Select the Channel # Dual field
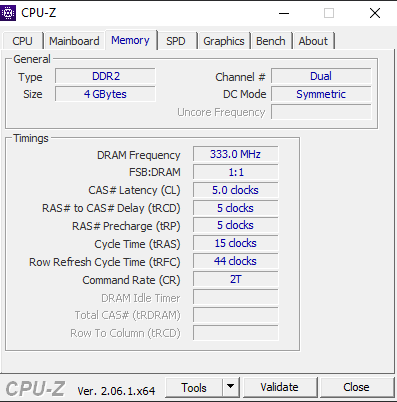397x402 pixels. point(321,76)
